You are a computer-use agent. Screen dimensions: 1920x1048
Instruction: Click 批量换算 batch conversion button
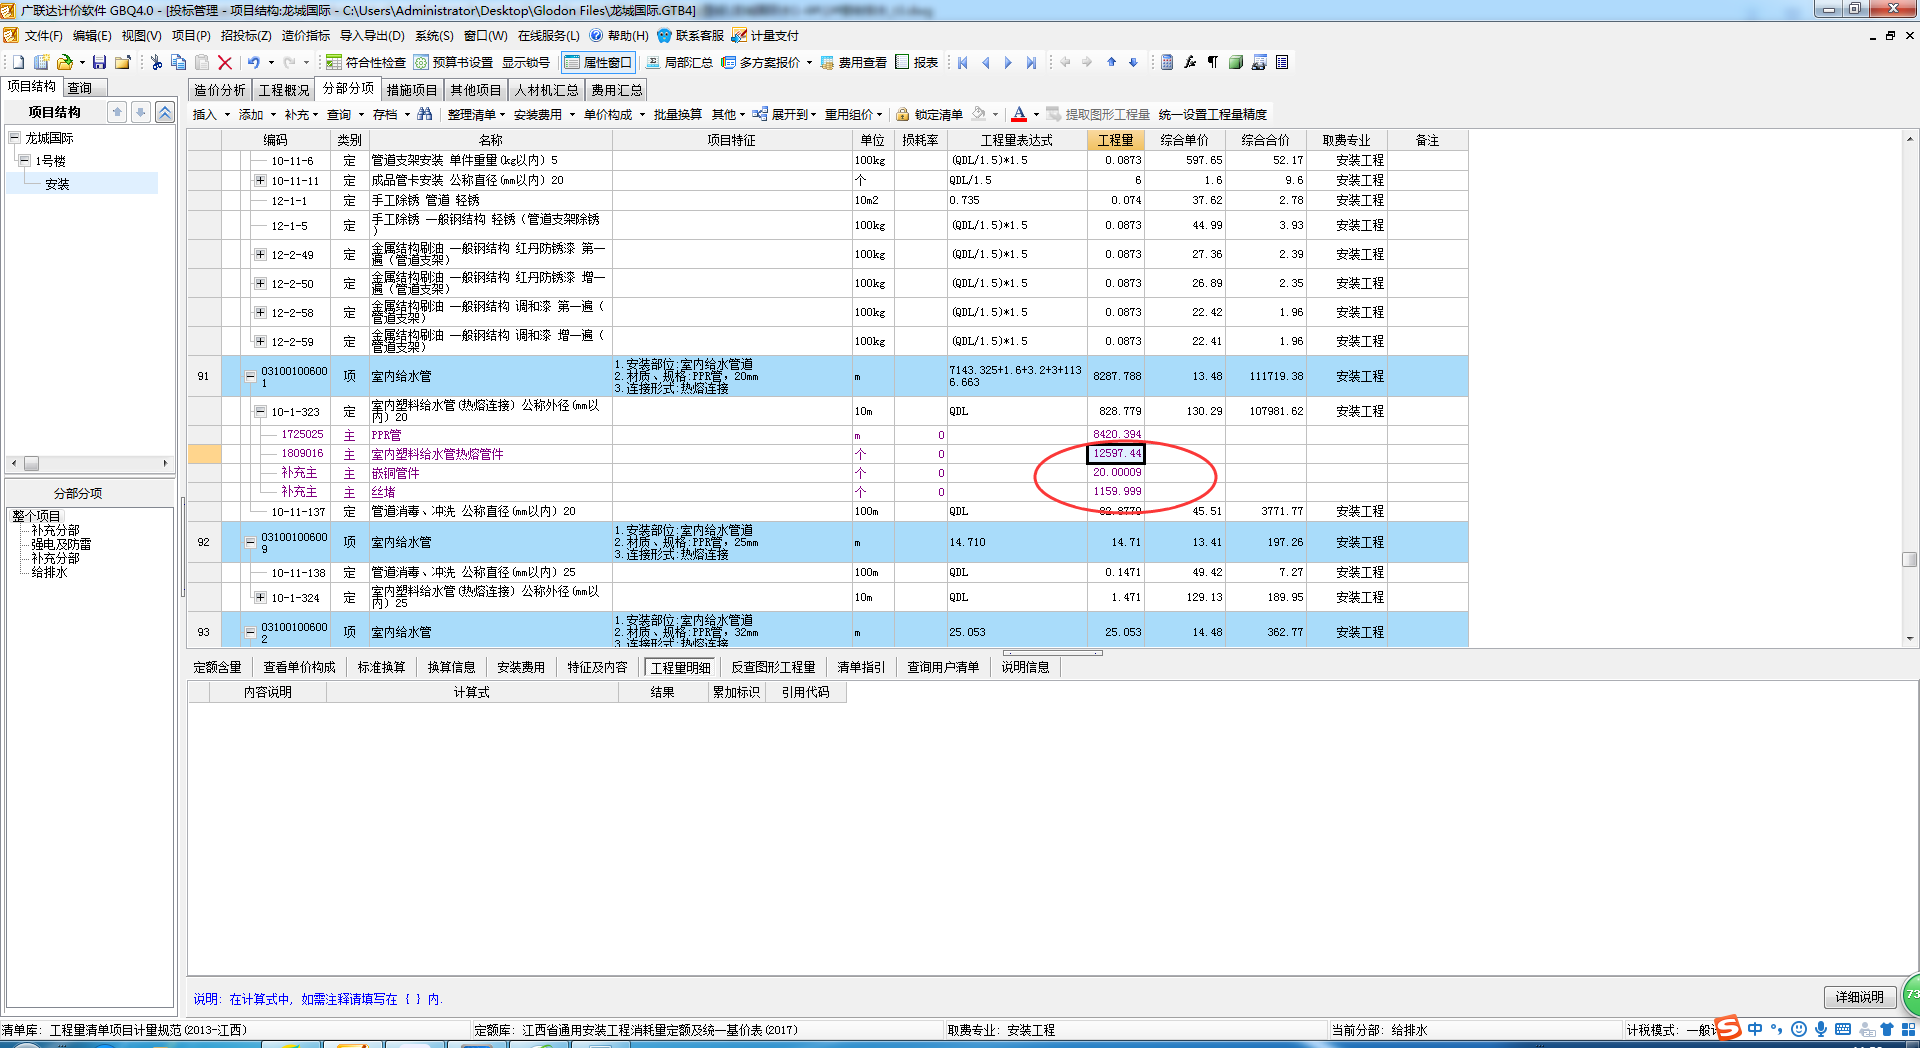[x=678, y=114]
